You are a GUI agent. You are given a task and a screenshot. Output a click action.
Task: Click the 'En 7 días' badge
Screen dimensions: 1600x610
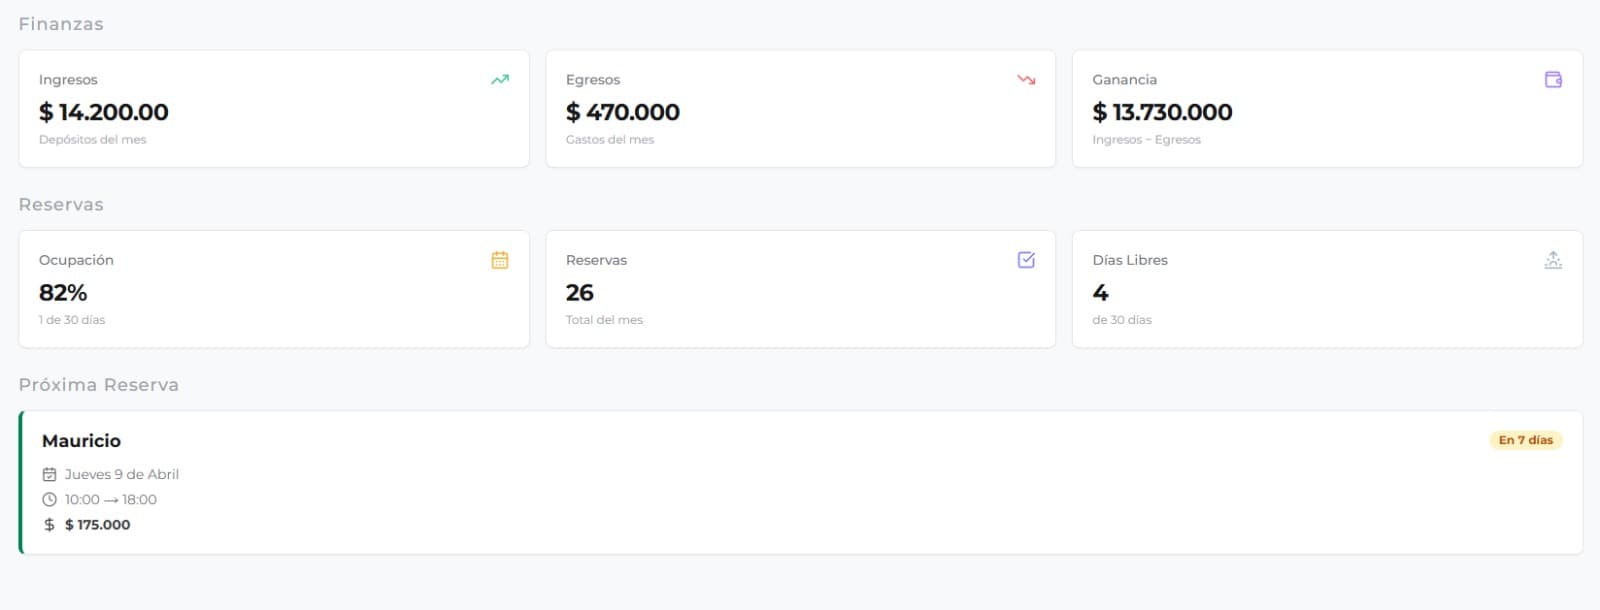pos(1525,440)
